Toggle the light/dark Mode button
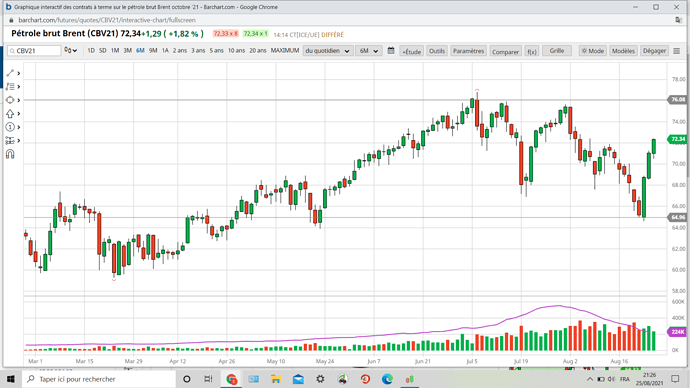Viewport: 690px width, 388px height. [592, 51]
